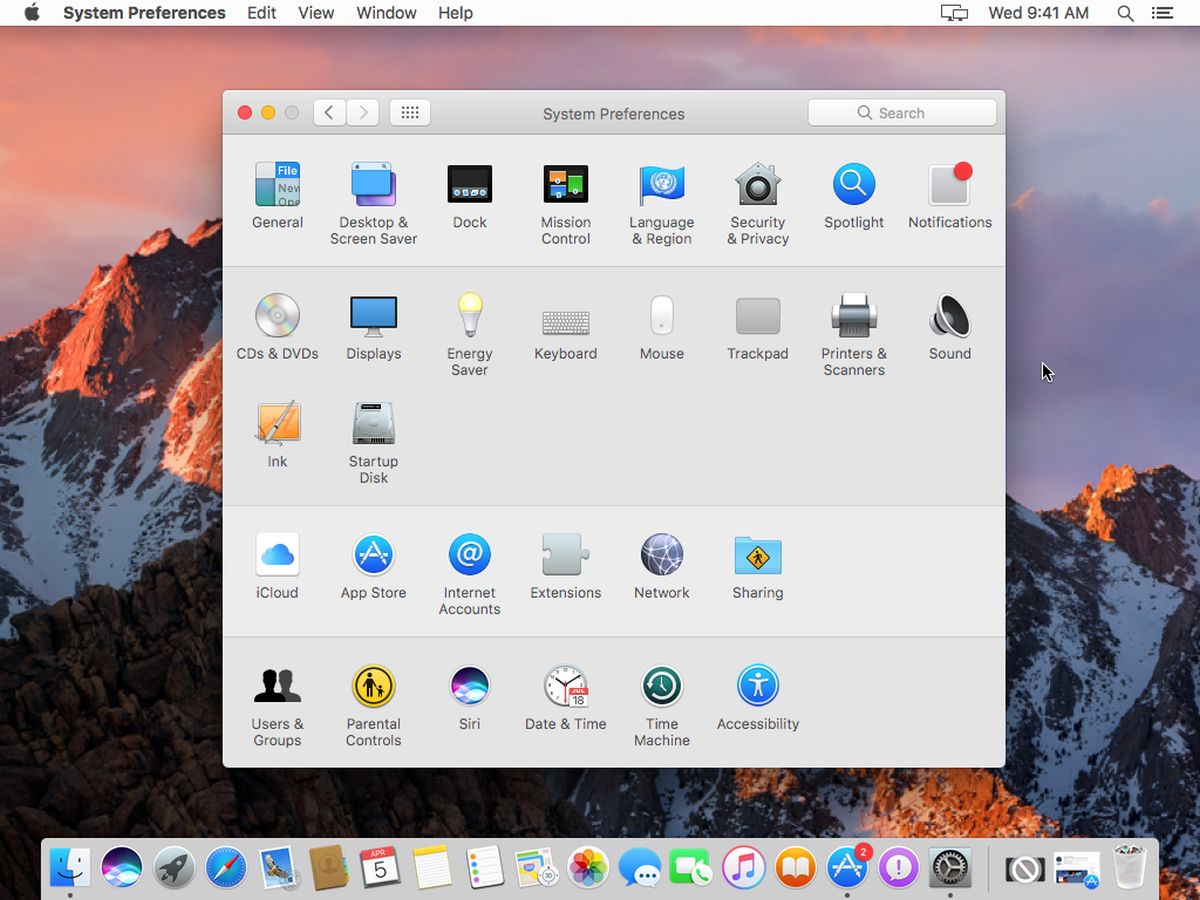Open the Sound preferences pane
This screenshot has height=900, width=1200.
949,328
